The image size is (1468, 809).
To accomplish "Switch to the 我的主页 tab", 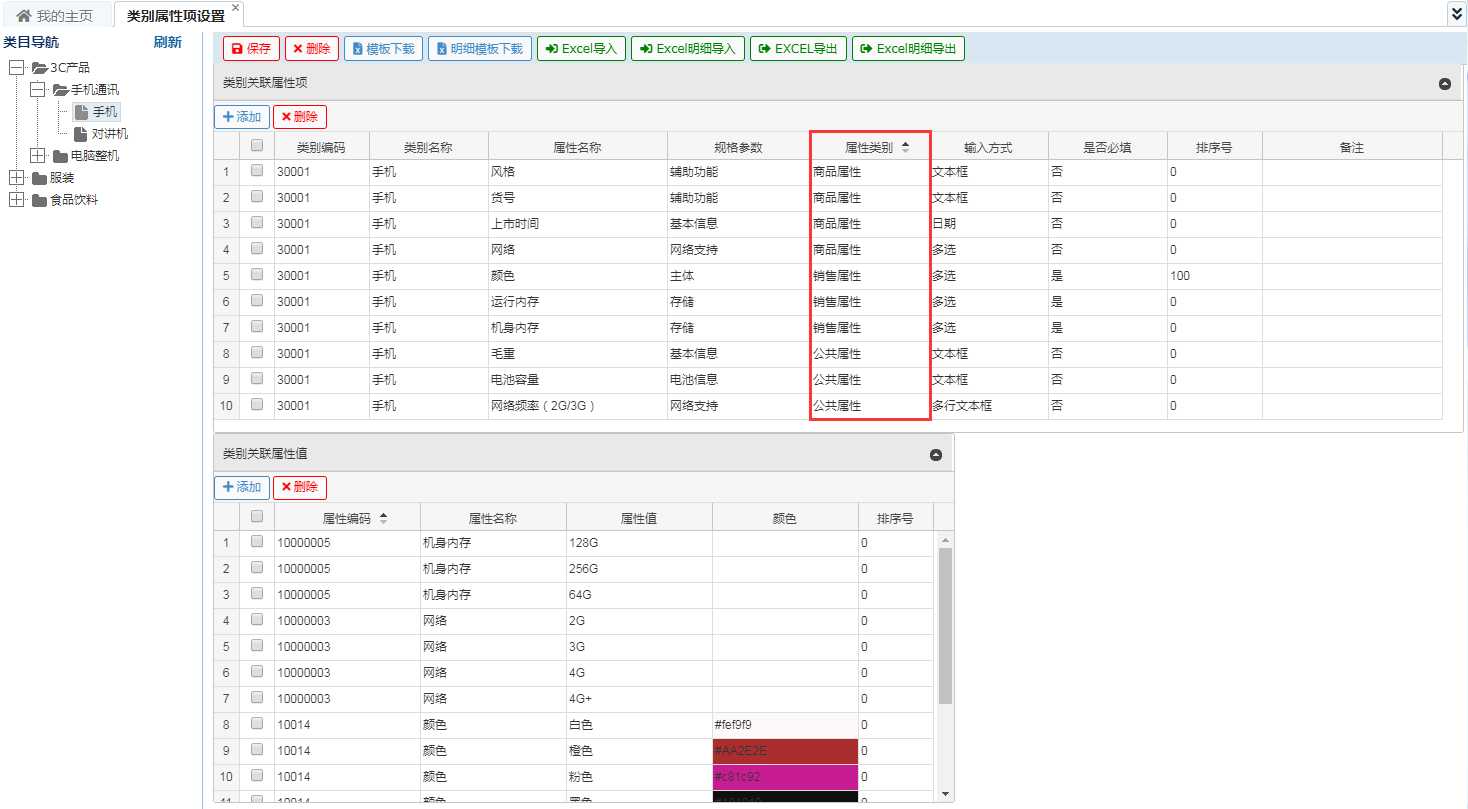I will coord(55,16).
